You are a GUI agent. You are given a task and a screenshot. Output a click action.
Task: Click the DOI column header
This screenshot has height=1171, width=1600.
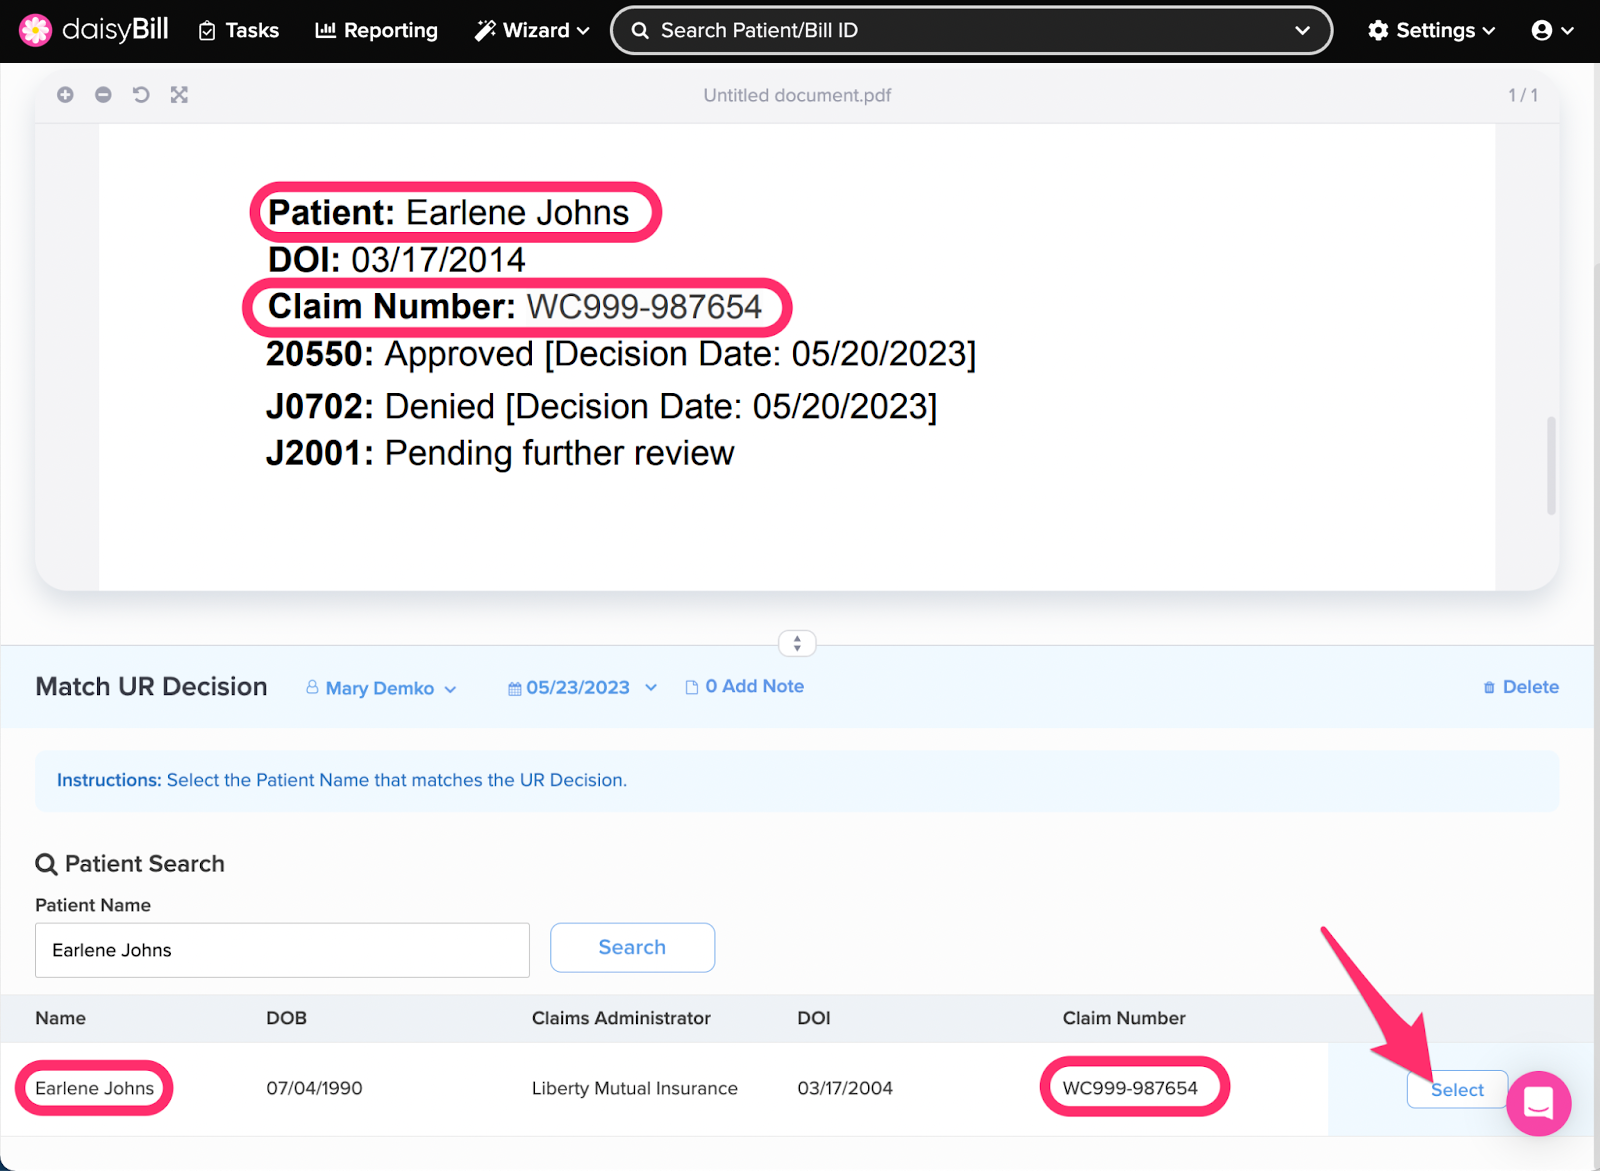814,1018
